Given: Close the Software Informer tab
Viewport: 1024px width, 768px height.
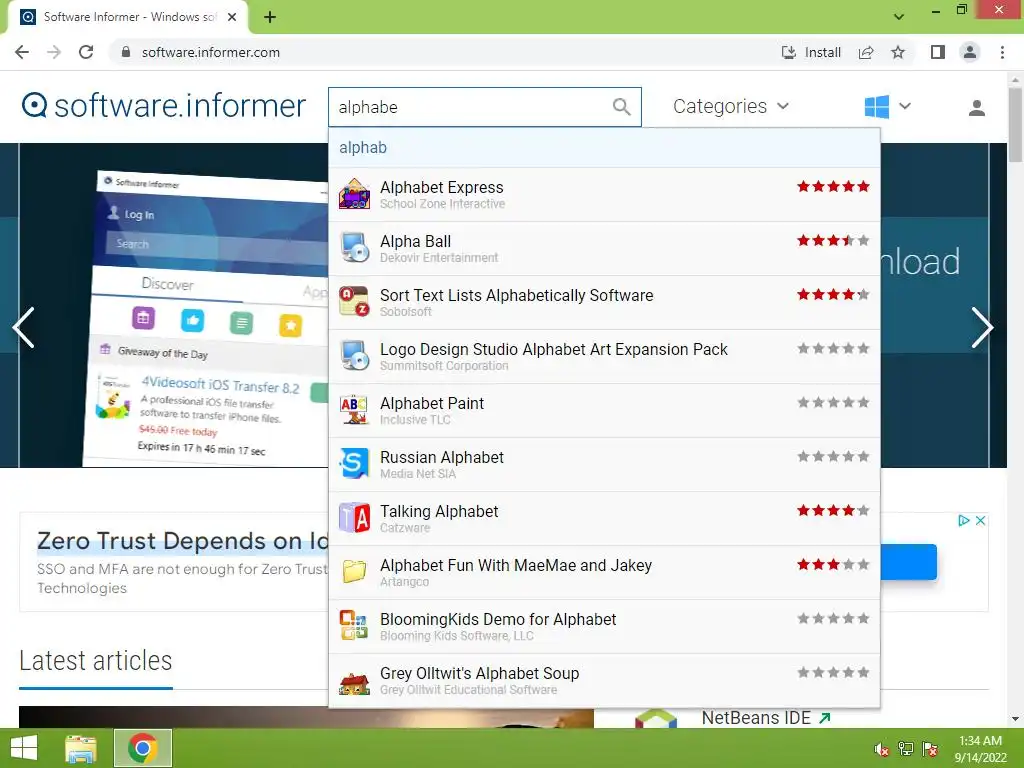Looking at the screenshot, I should coord(232,17).
